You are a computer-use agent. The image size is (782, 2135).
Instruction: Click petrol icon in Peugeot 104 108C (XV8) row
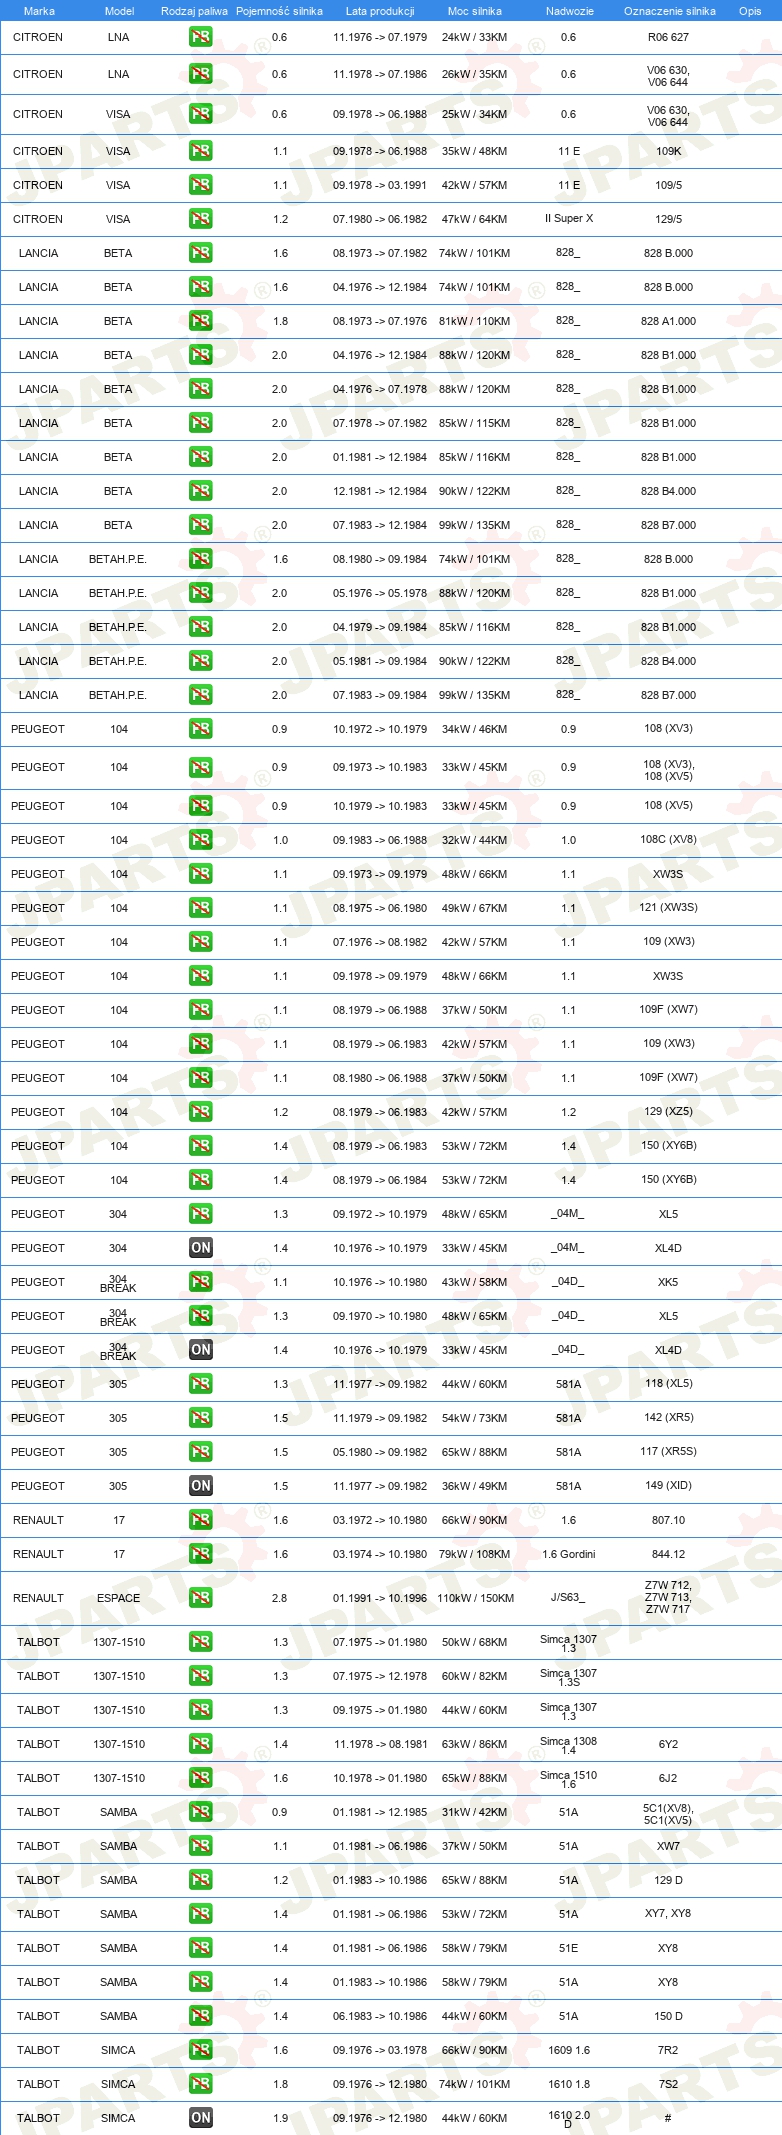point(200,840)
